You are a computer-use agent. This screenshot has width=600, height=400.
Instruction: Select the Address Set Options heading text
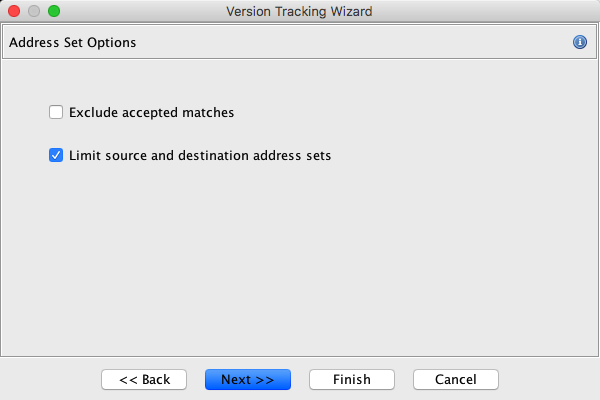coord(72,43)
